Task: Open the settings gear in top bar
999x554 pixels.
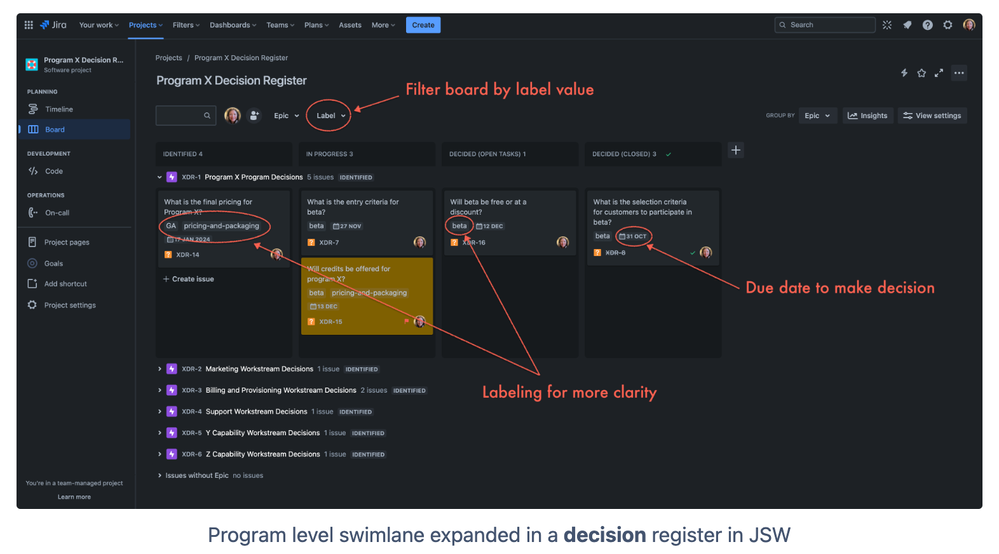Action: pyautogui.click(x=948, y=25)
